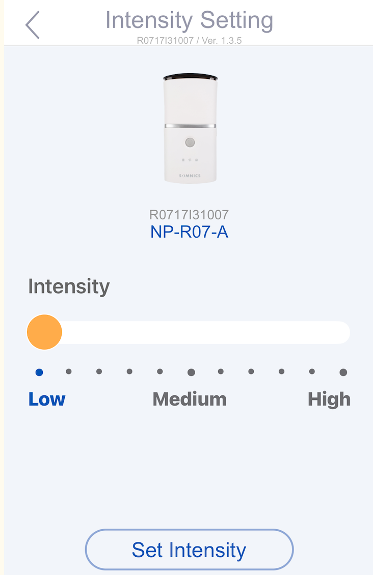Viewport: 374px width, 576px height.
Task: Go back using the top-left arrow
Action: [32, 25]
